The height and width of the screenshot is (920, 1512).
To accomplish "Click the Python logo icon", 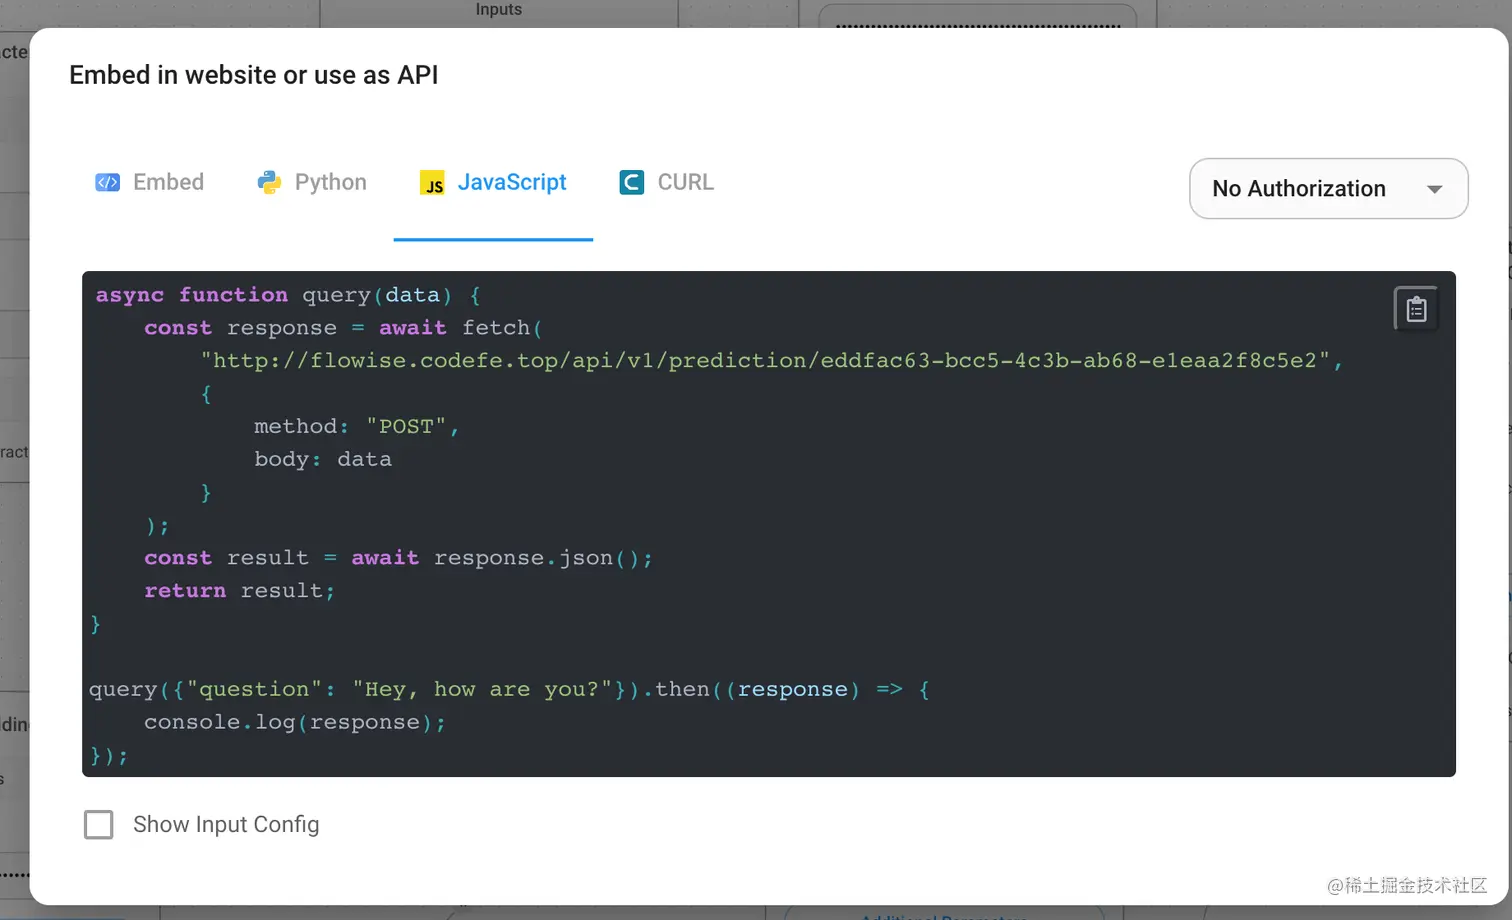I will (x=269, y=182).
